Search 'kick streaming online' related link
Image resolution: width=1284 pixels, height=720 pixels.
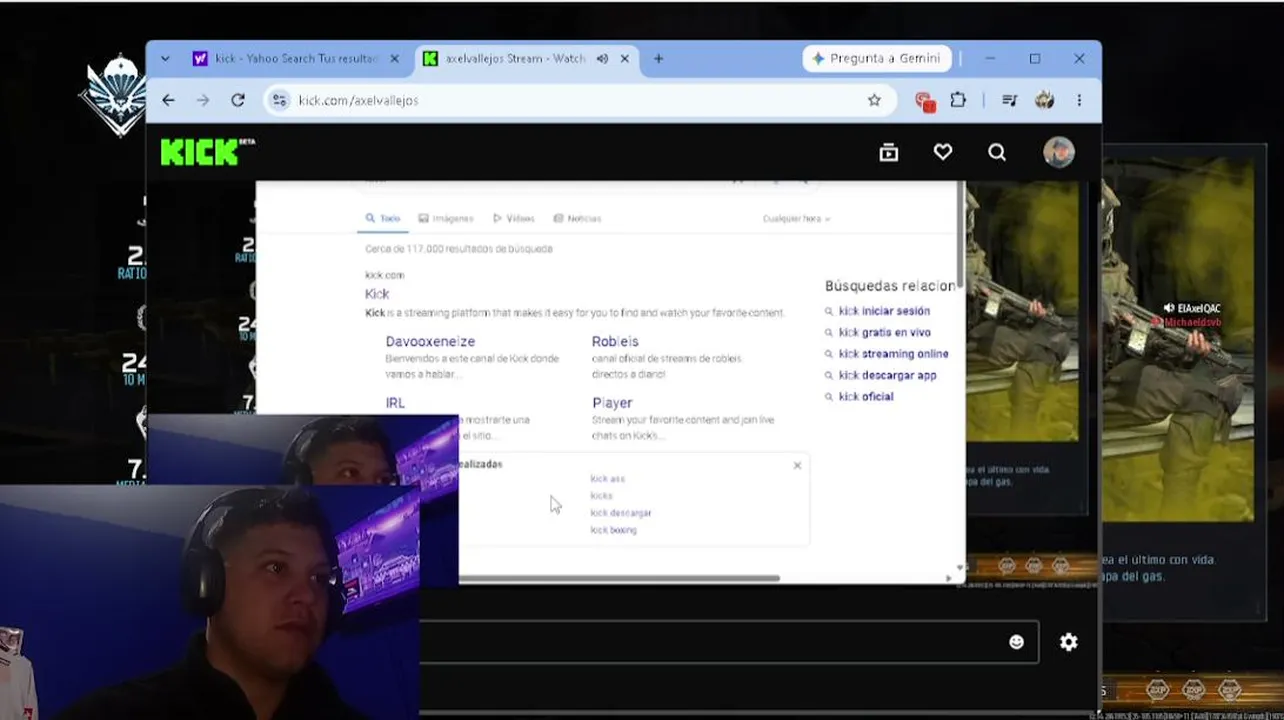point(894,353)
